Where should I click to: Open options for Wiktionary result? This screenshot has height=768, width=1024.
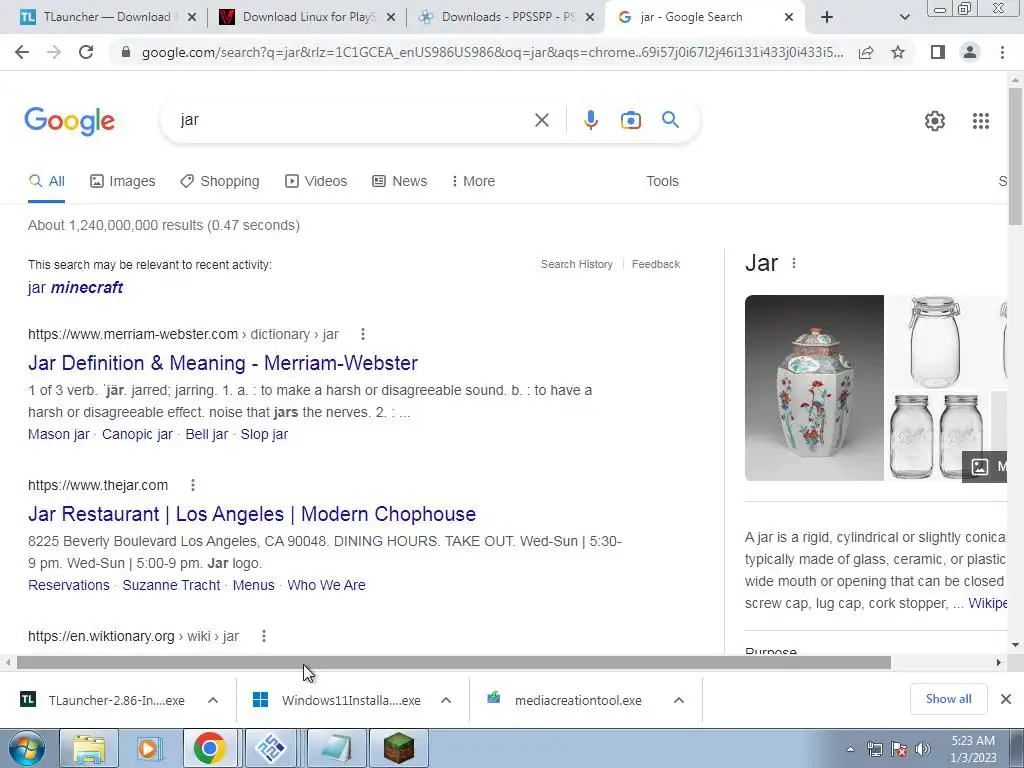tap(263, 636)
